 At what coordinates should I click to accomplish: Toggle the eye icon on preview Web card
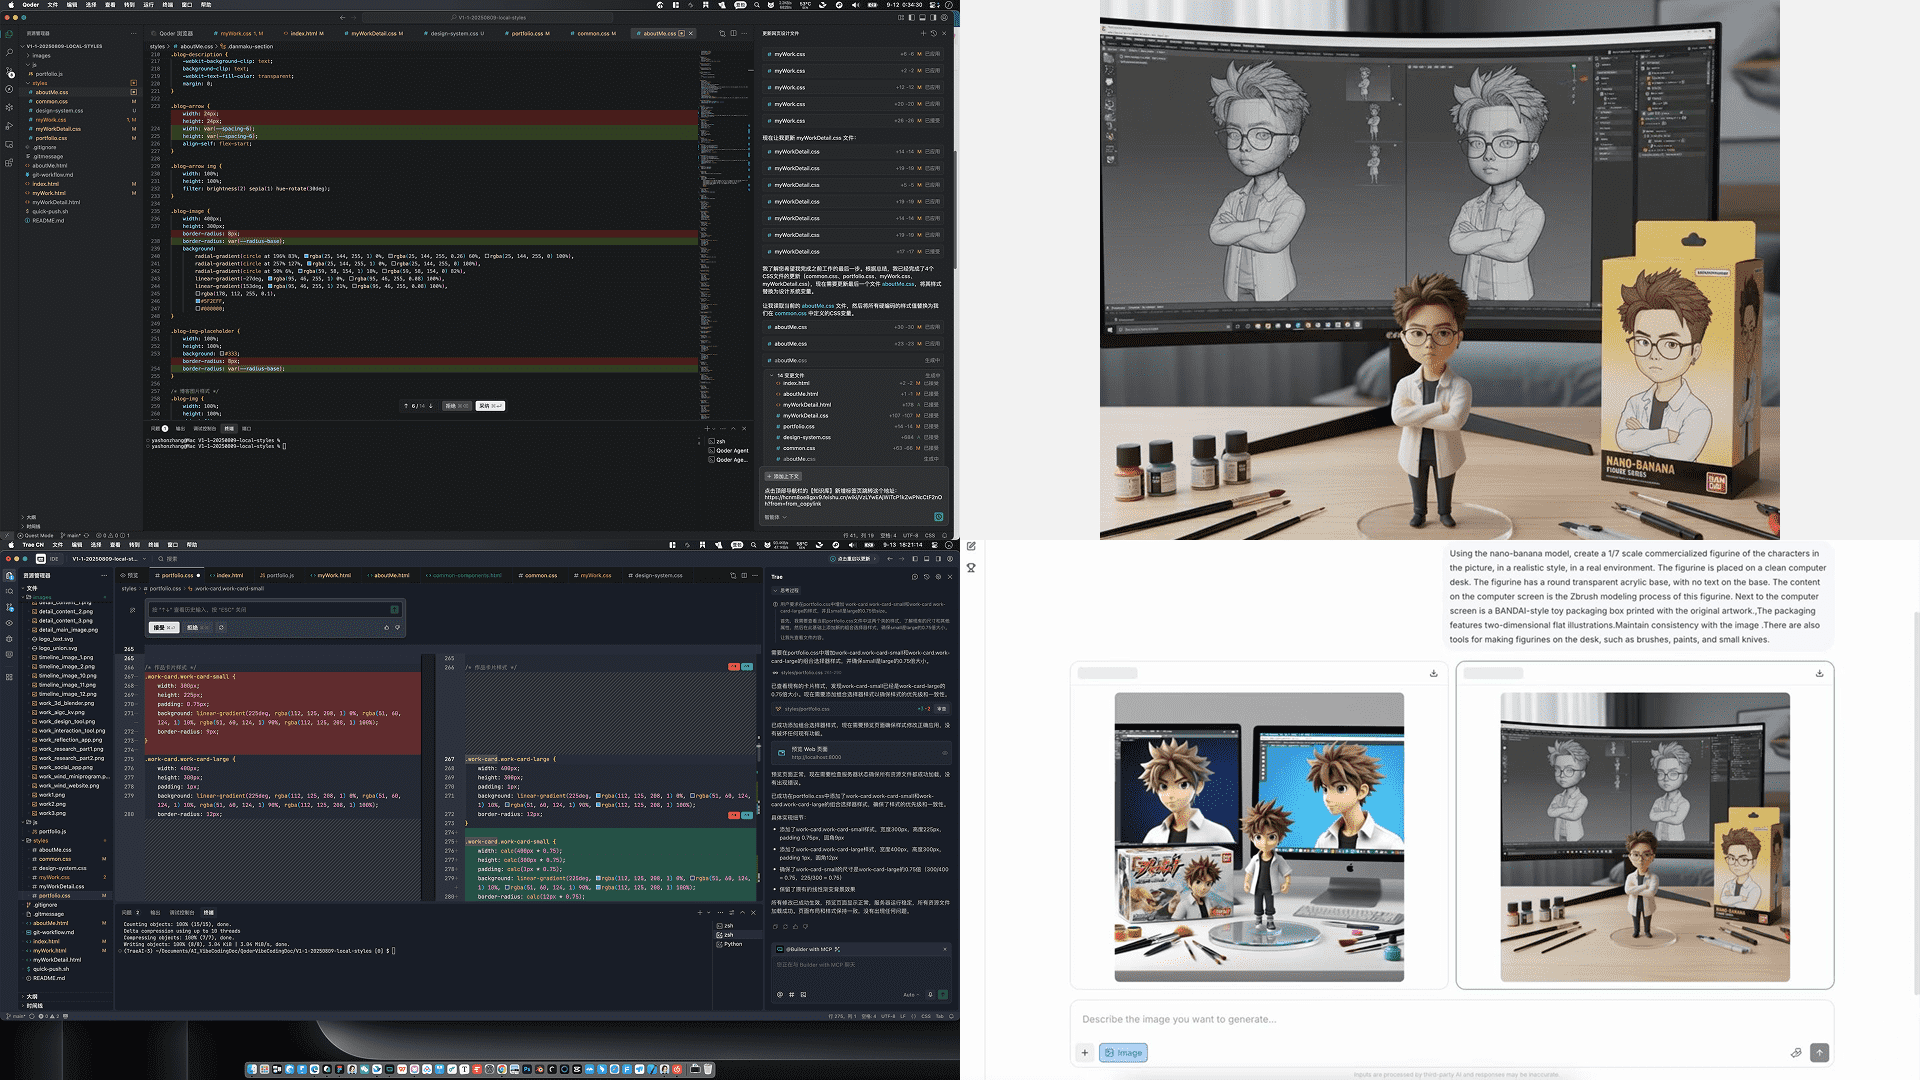pos(944,752)
